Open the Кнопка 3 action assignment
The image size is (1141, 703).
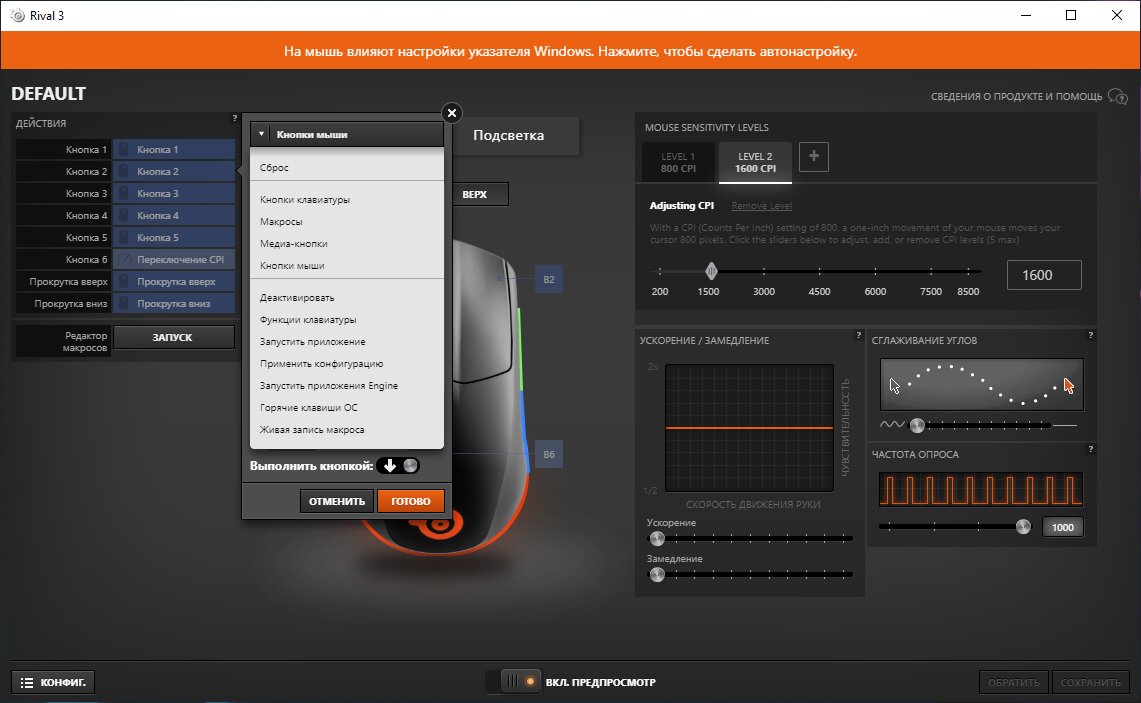click(174, 194)
